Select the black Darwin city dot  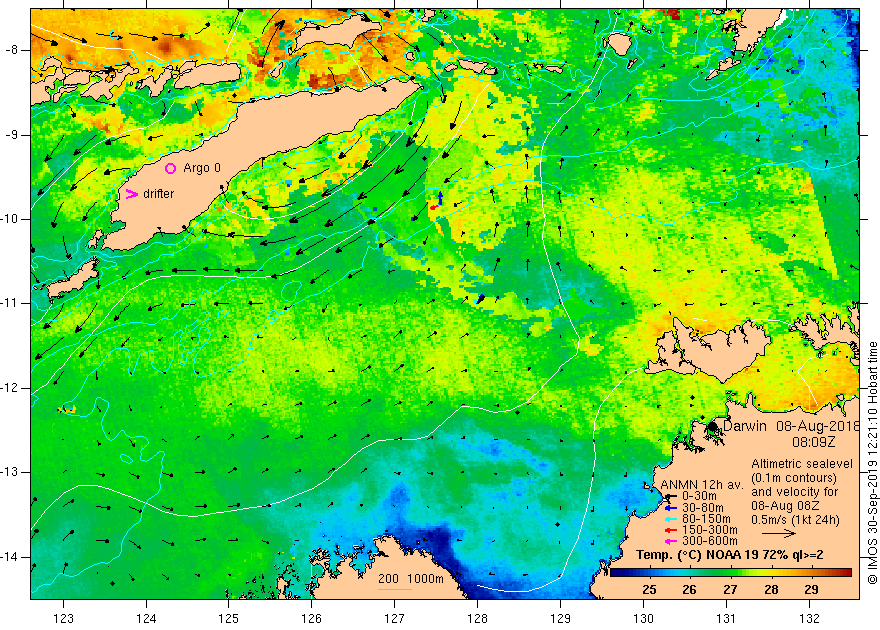pyautogui.click(x=712, y=426)
